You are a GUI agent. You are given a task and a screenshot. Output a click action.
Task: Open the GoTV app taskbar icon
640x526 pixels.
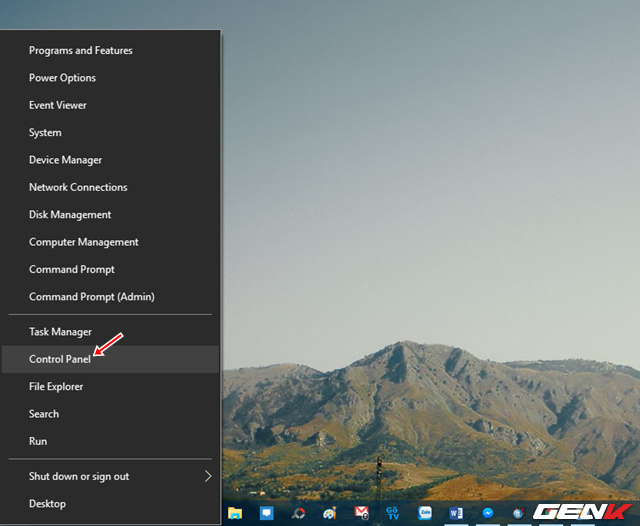pyautogui.click(x=392, y=513)
